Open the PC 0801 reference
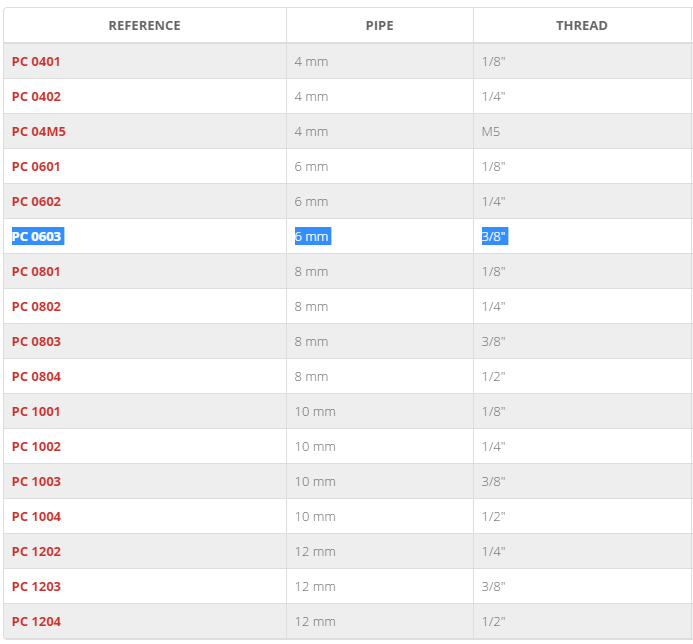 click(36, 271)
